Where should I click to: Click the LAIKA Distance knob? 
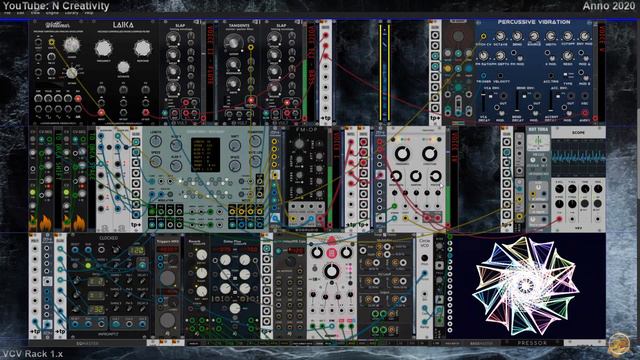[123, 67]
